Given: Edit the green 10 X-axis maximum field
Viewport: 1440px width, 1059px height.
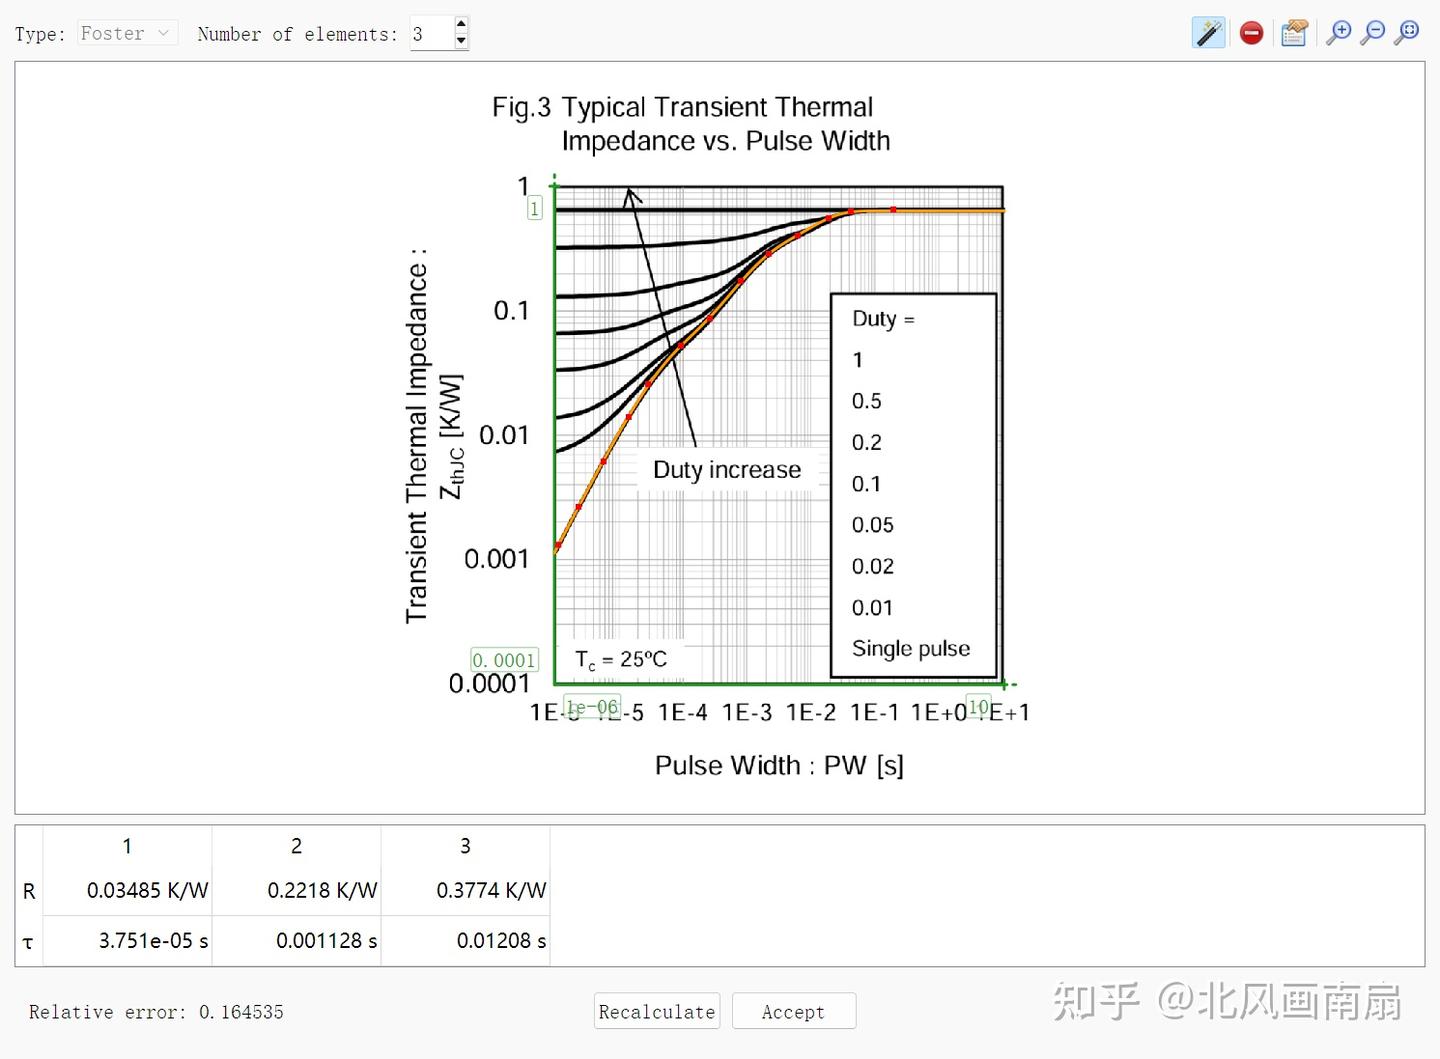Looking at the screenshot, I should tap(978, 706).
